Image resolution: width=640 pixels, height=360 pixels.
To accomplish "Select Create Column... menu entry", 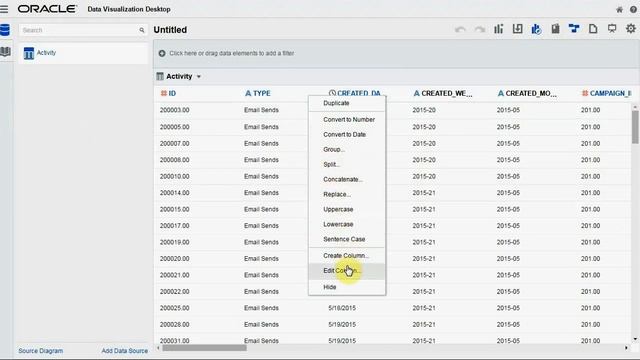I will coord(347,256).
